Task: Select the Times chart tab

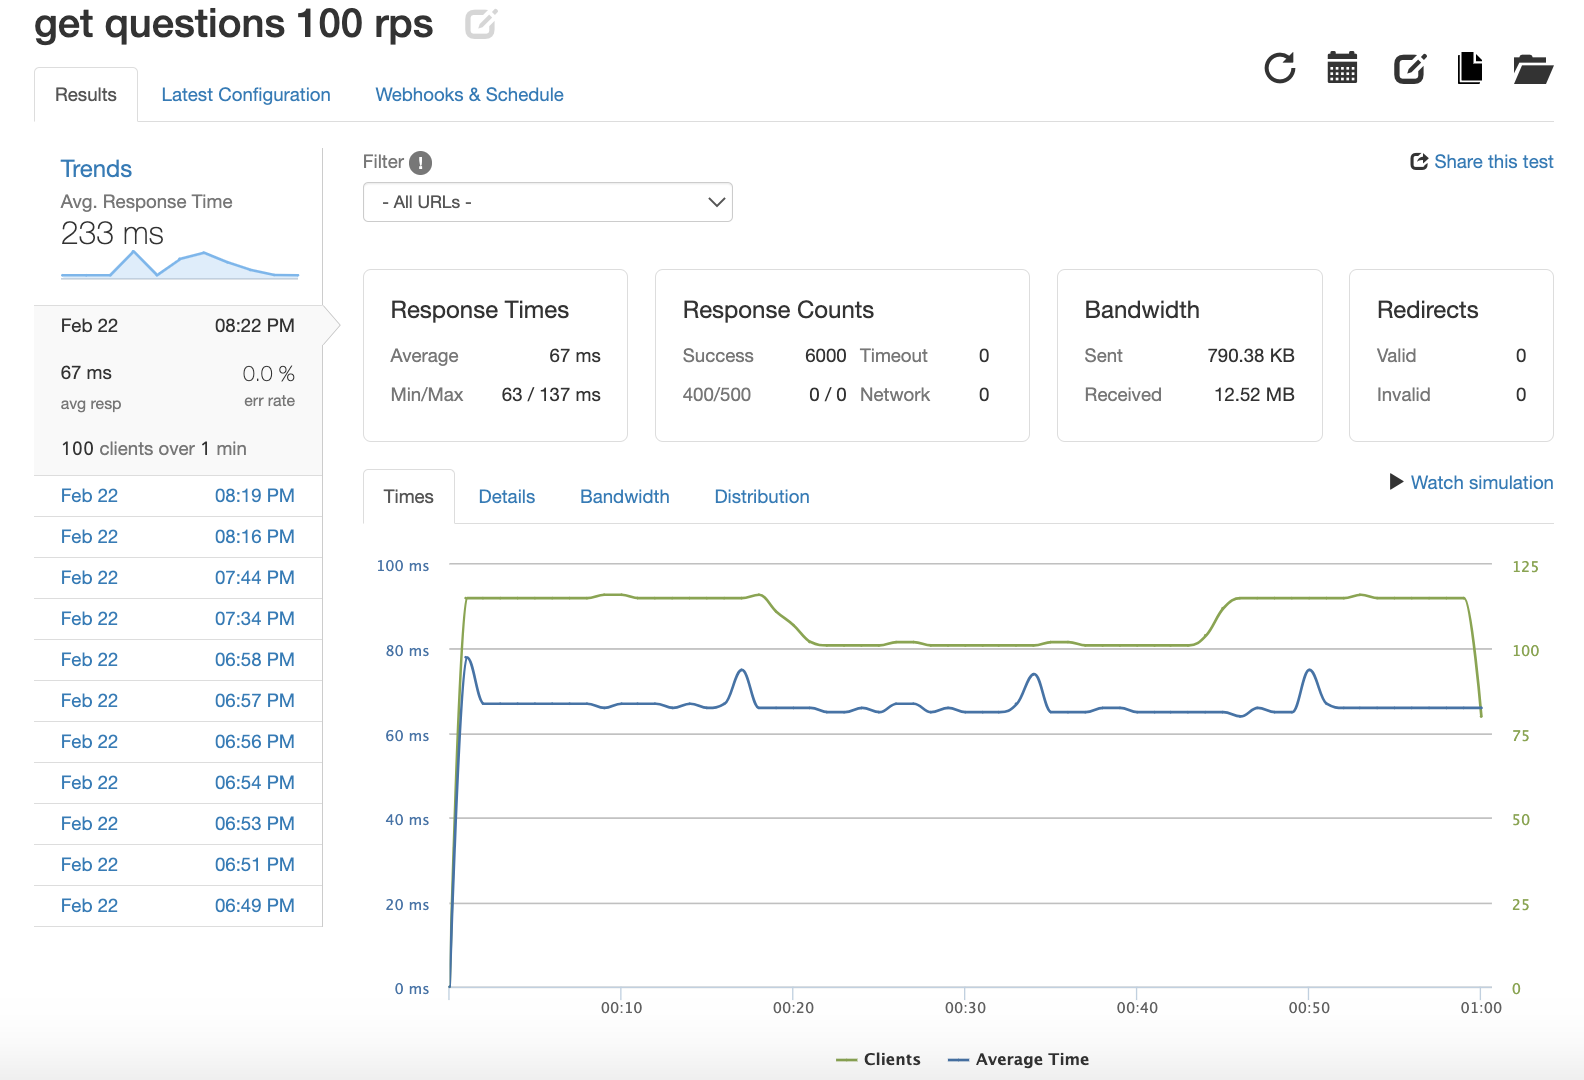Action: click(x=409, y=497)
